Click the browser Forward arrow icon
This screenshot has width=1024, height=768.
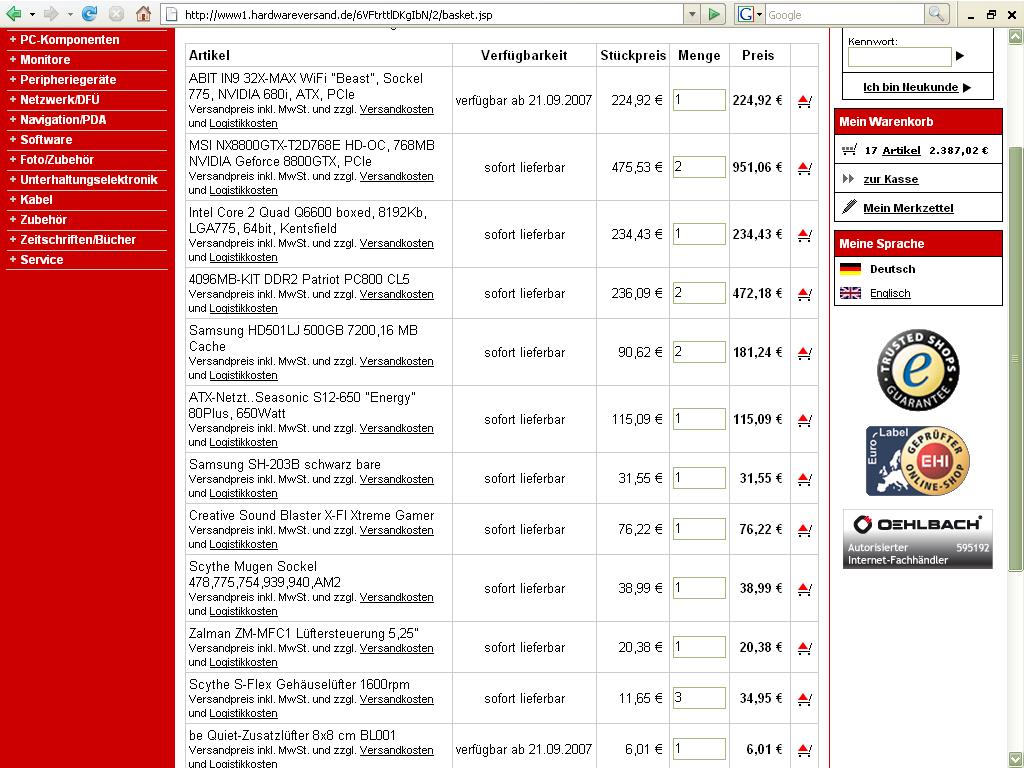[x=51, y=14]
